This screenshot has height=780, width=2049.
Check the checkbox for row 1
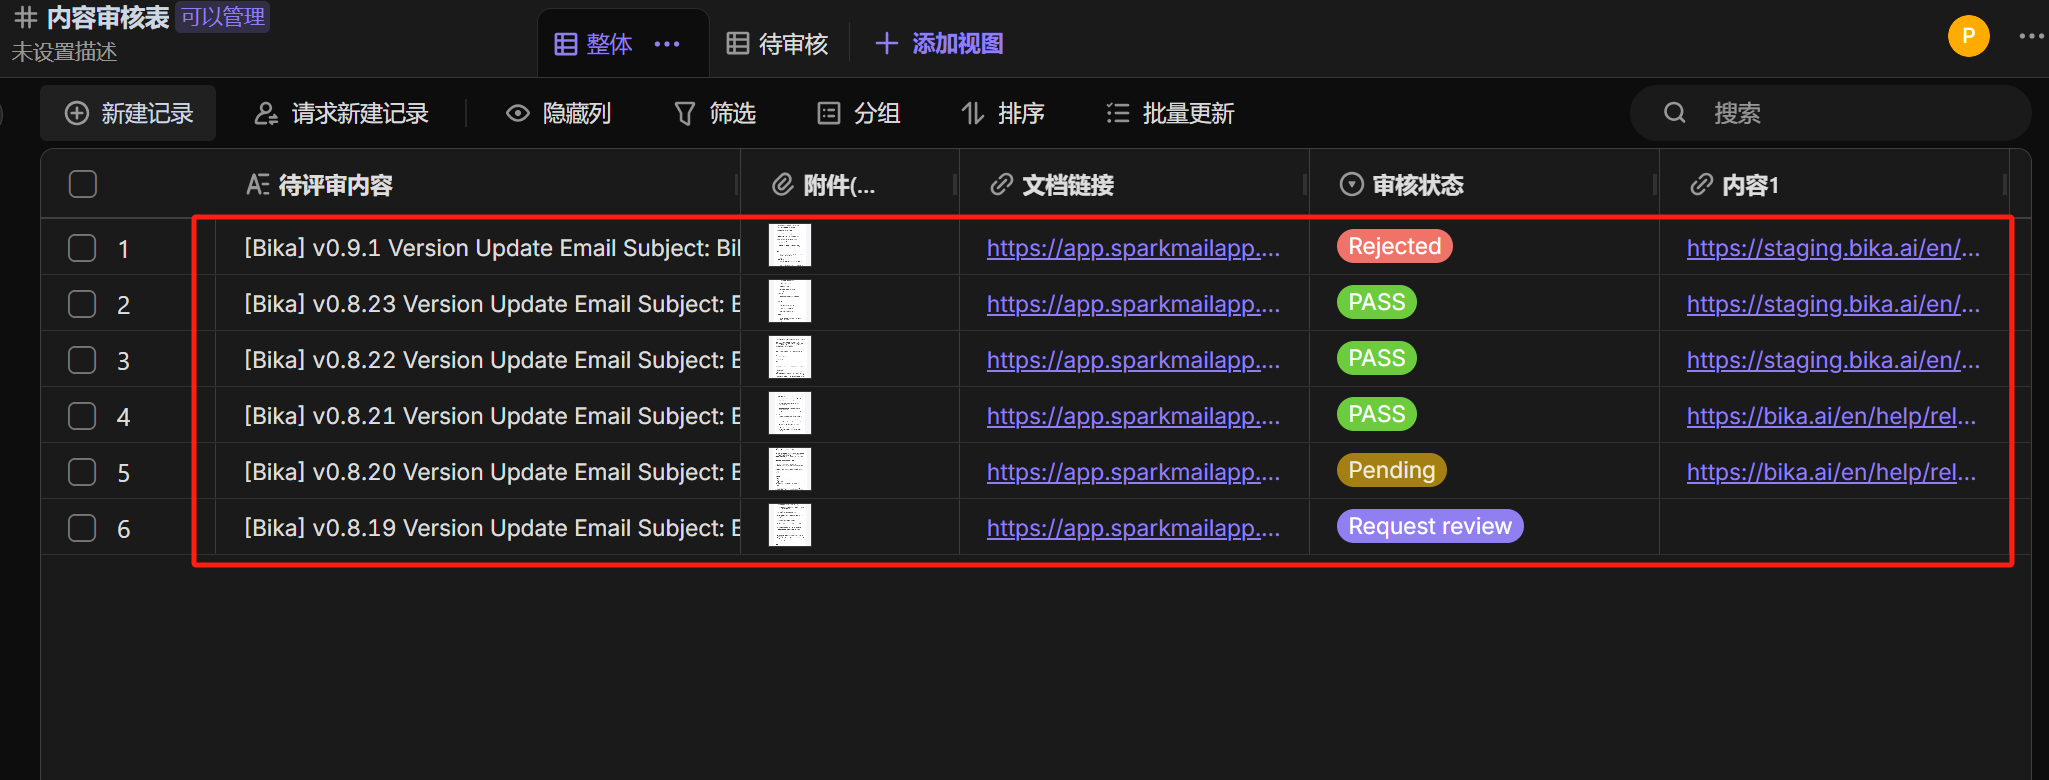pos(82,248)
